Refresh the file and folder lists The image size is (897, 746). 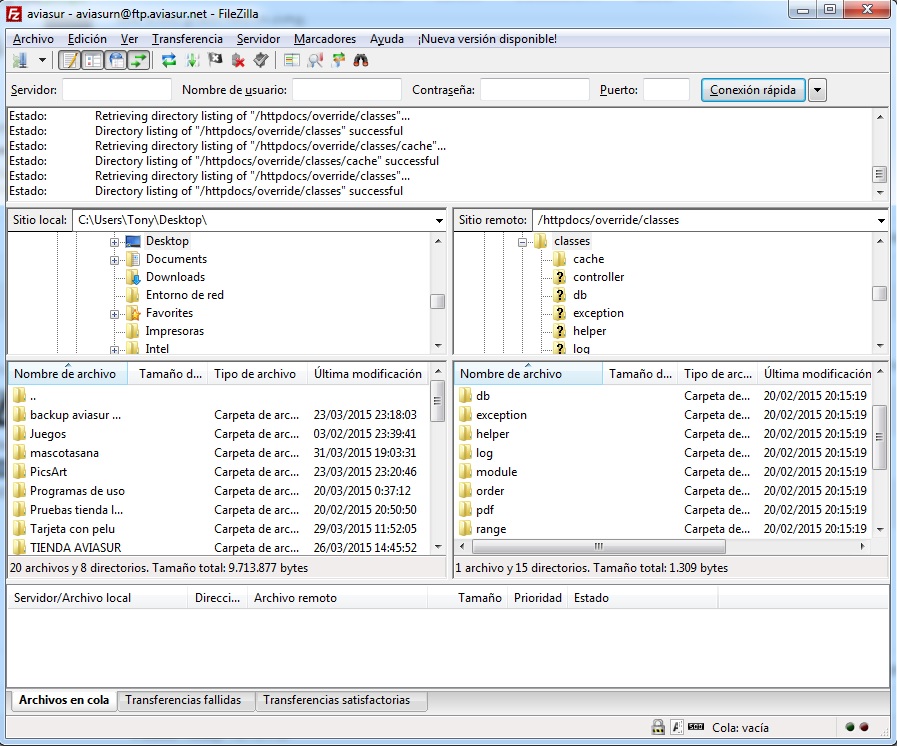(x=169, y=60)
